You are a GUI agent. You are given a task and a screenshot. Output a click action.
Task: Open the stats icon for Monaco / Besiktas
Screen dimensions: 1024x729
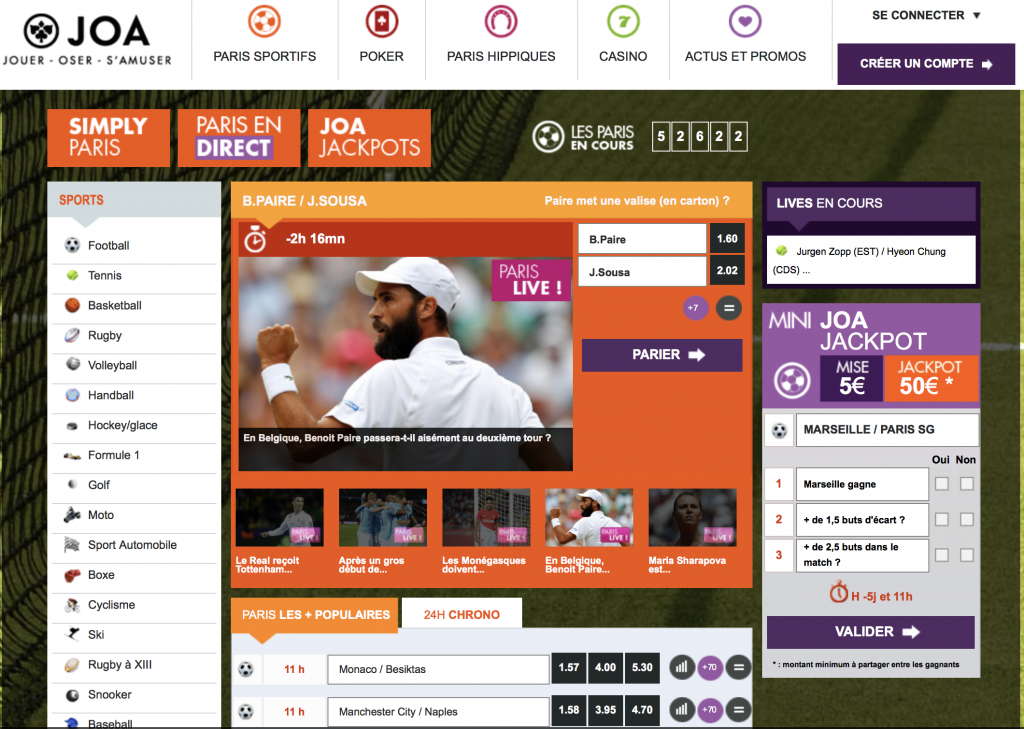682,668
